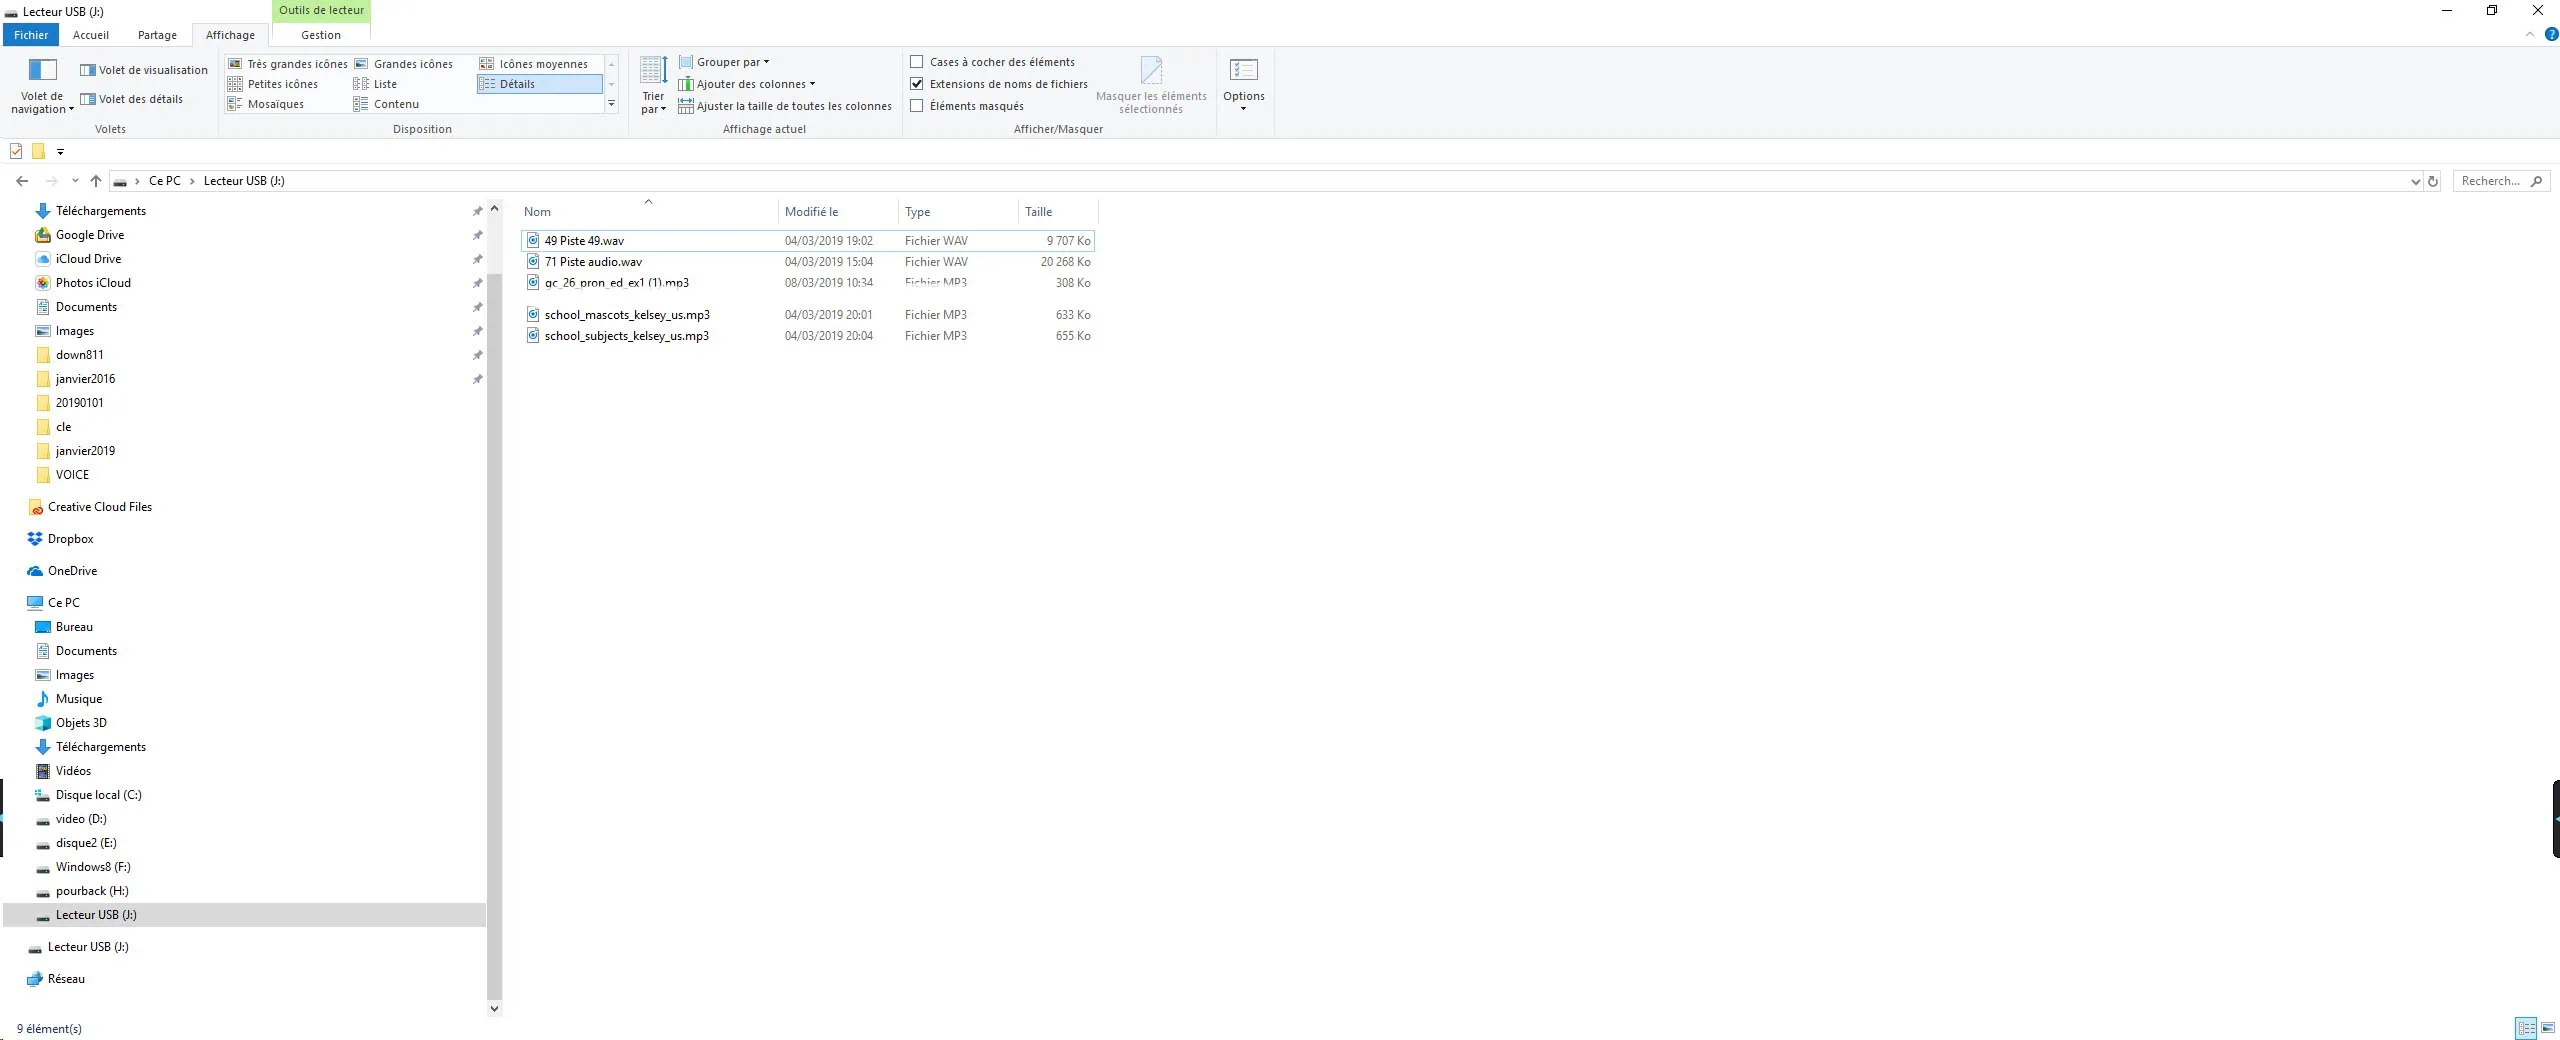This screenshot has height=1040, width=2560.
Task: Switch to the Accueil ribbon tab
Action: 91,35
